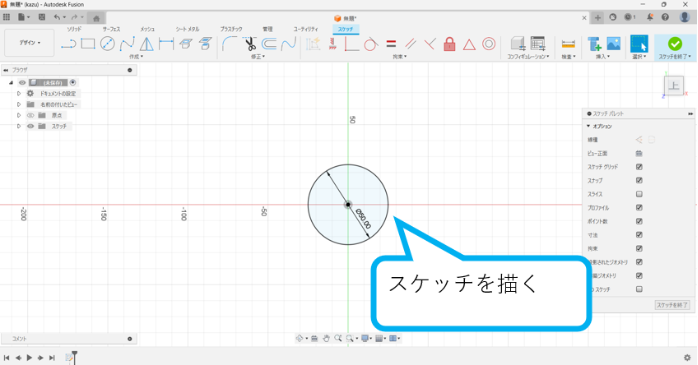
Task: Open the notifications bell icon
Action: coord(650,17)
